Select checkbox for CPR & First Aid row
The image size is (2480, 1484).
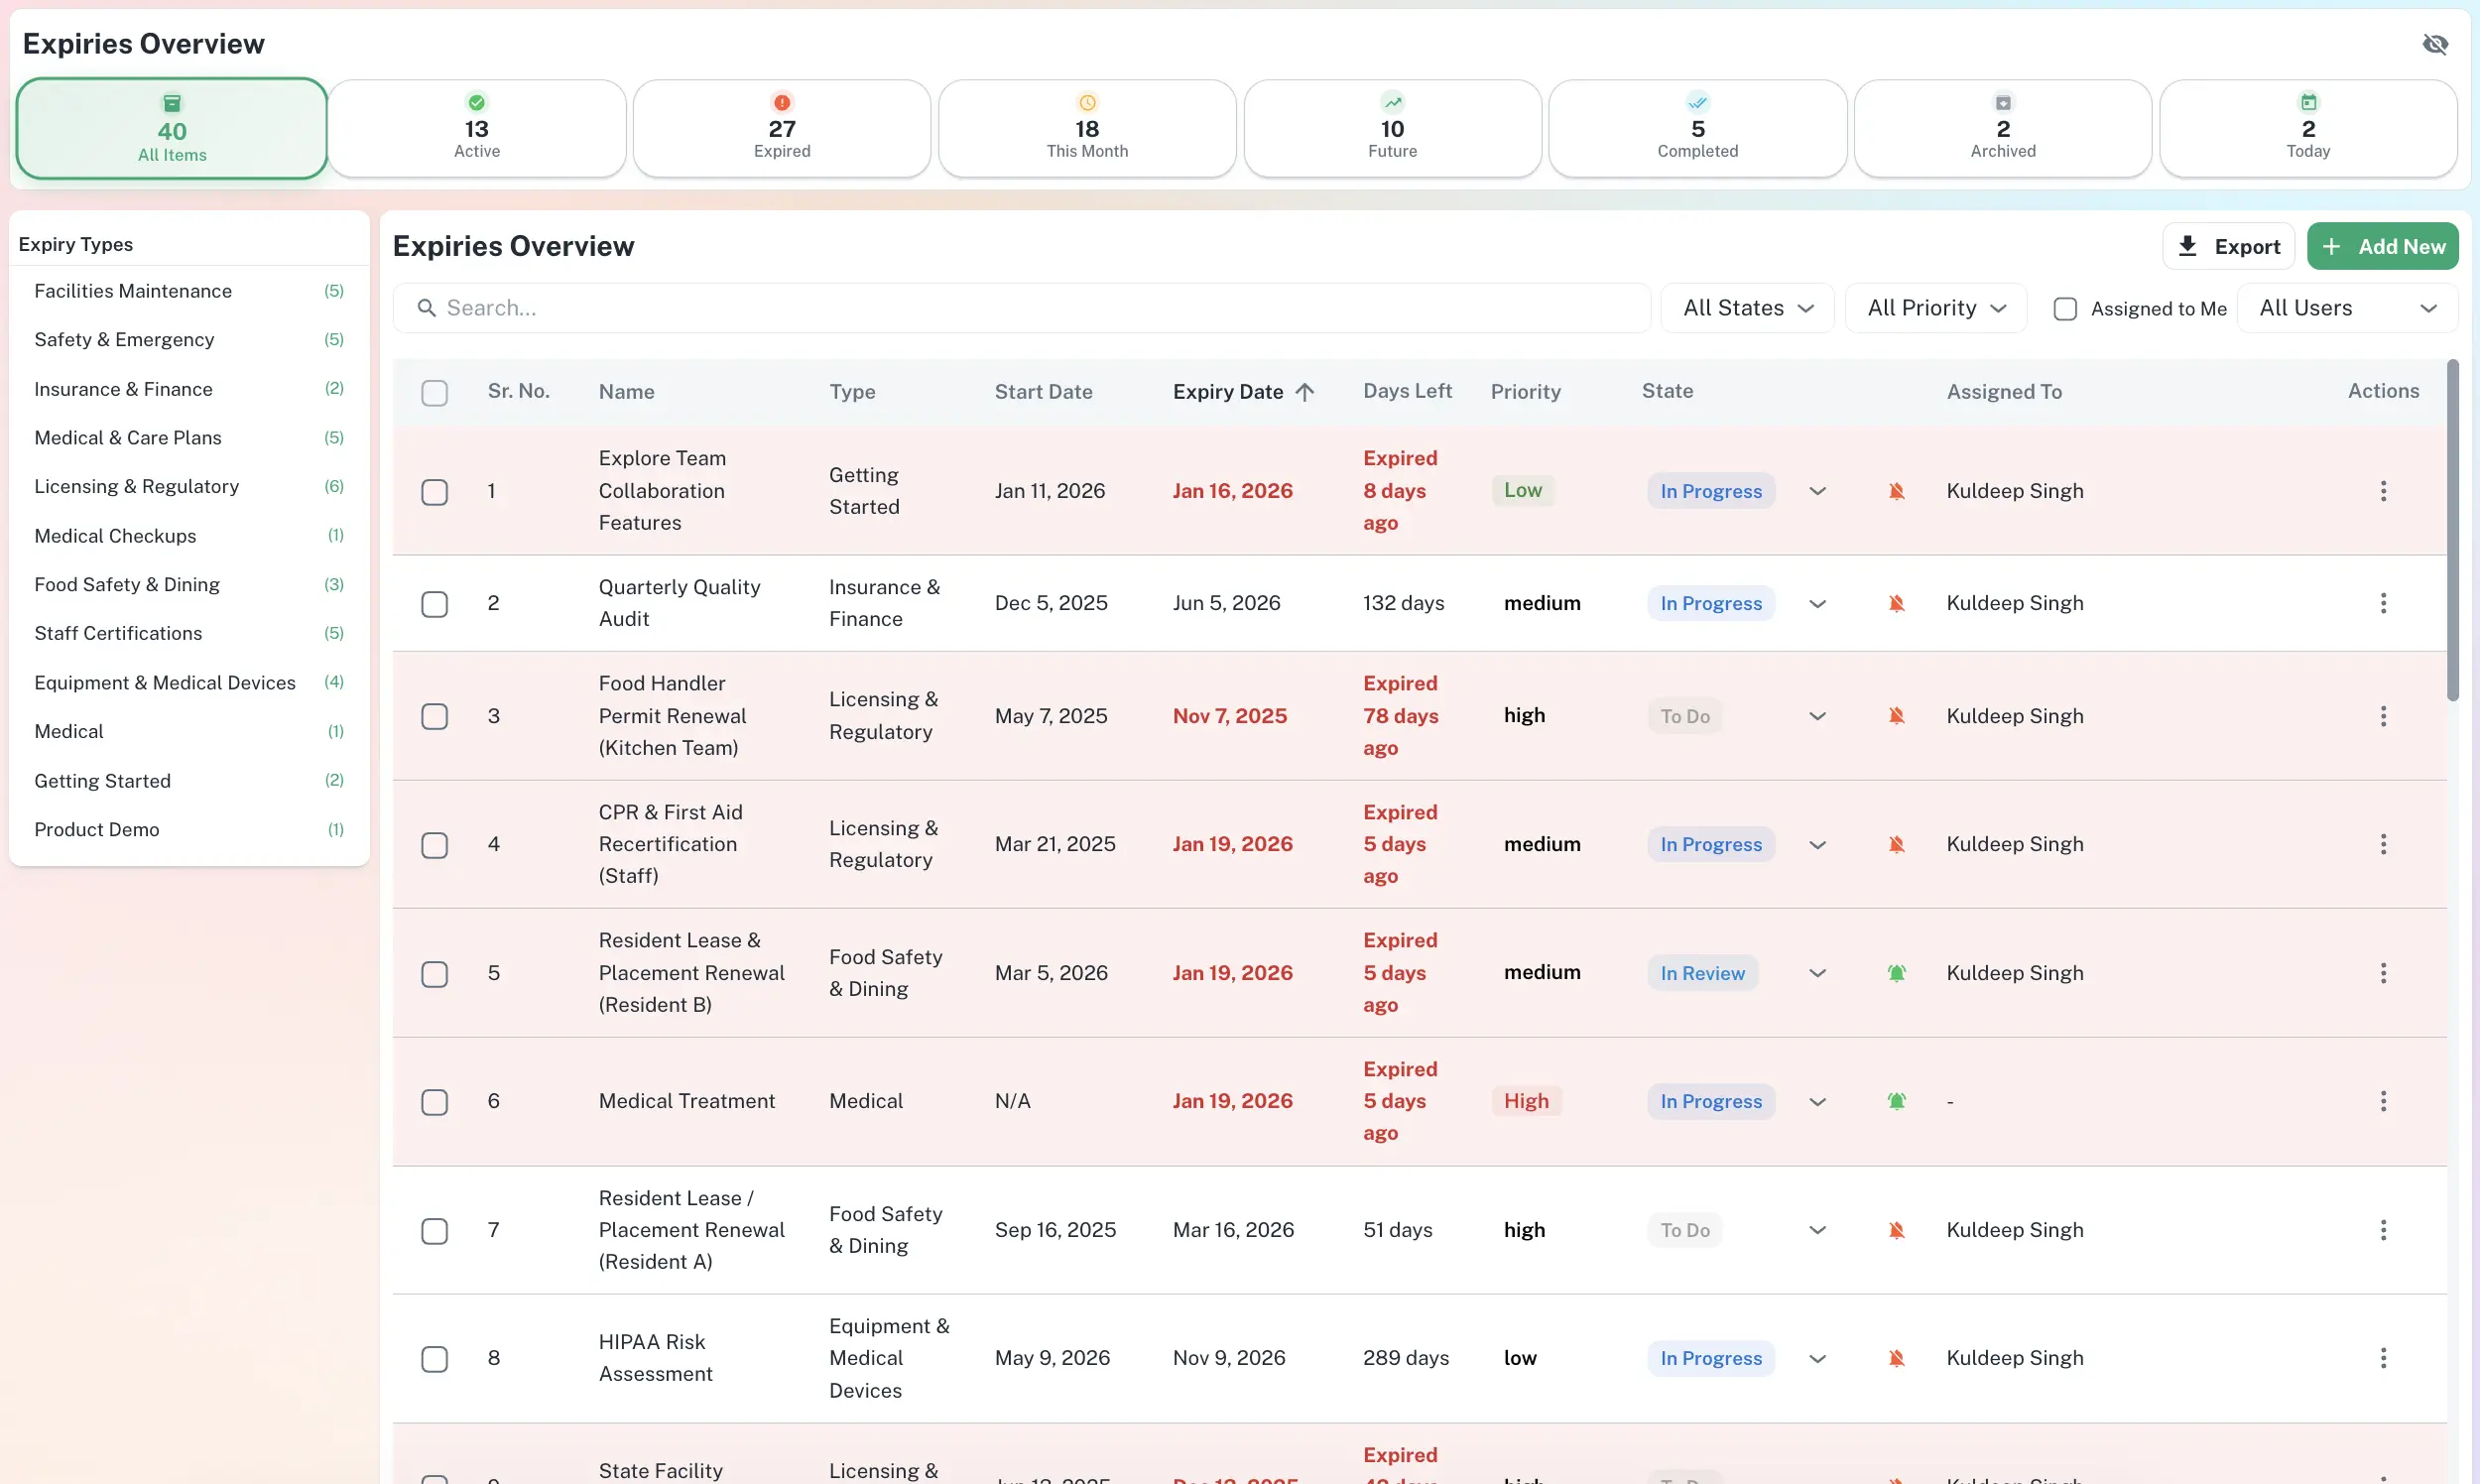(434, 845)
